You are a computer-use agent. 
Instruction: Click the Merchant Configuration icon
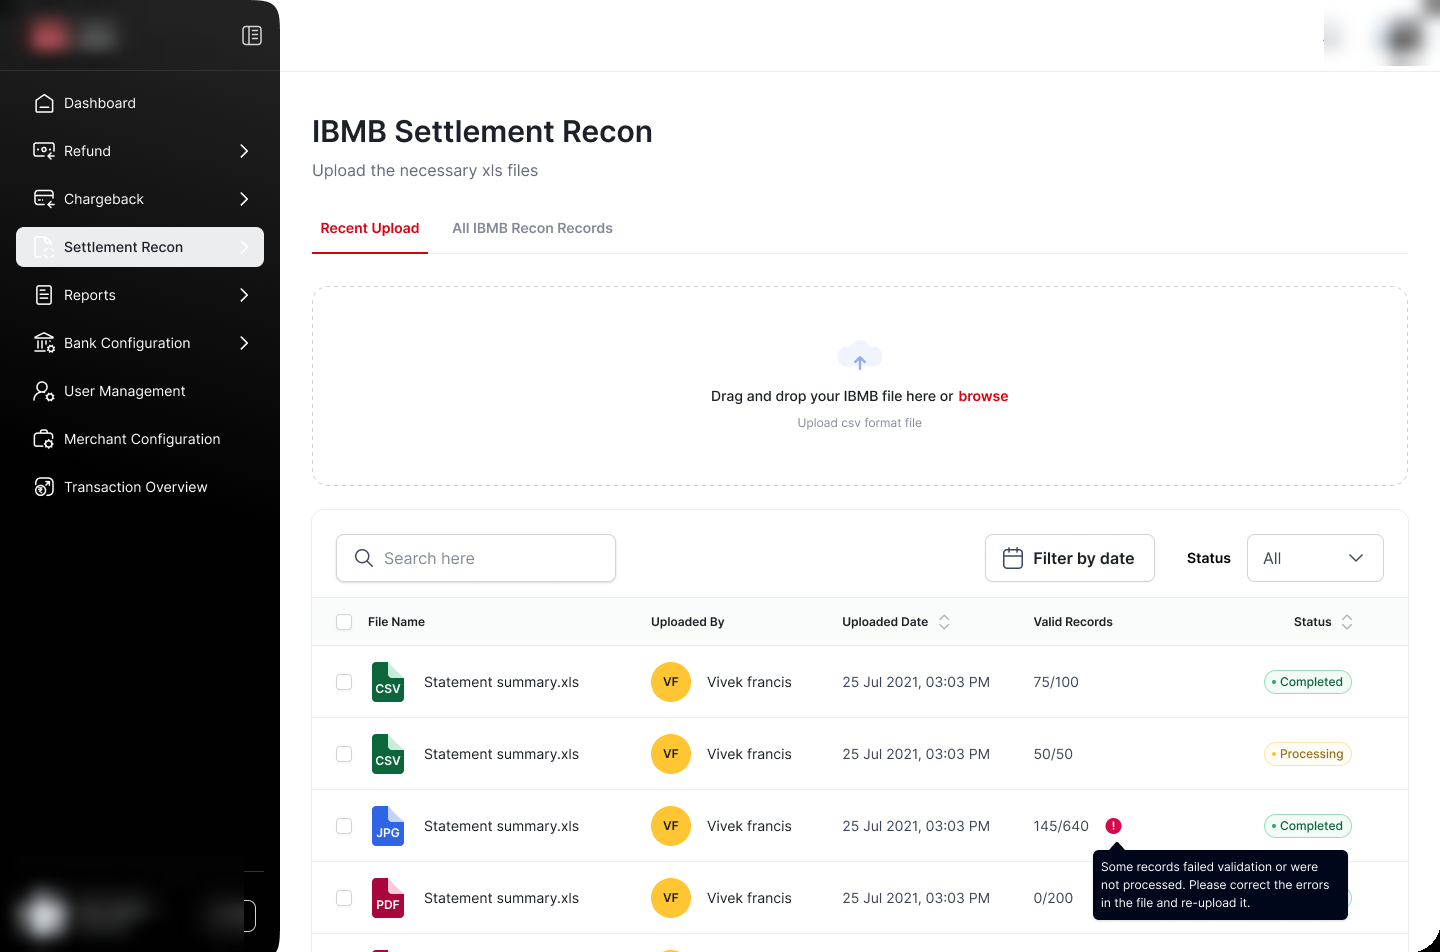point(44,439)
